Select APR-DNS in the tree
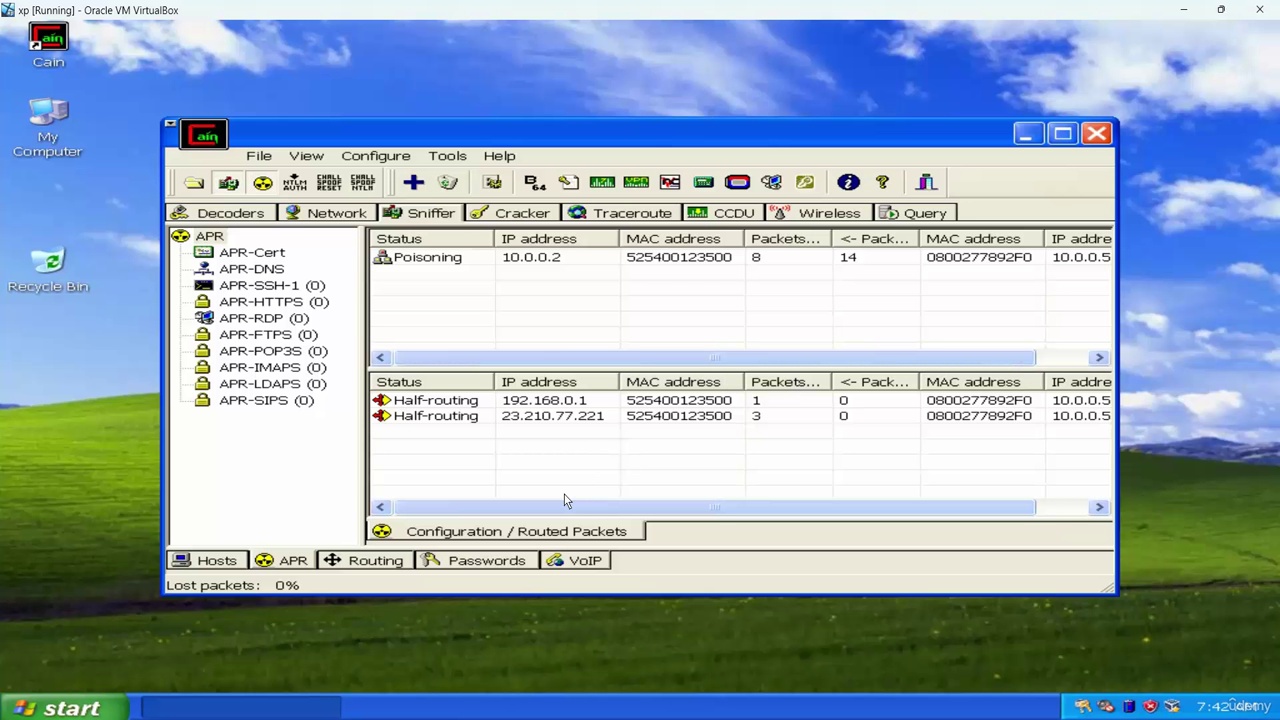This screenshot has width=1280, height=720. point(251,269)
